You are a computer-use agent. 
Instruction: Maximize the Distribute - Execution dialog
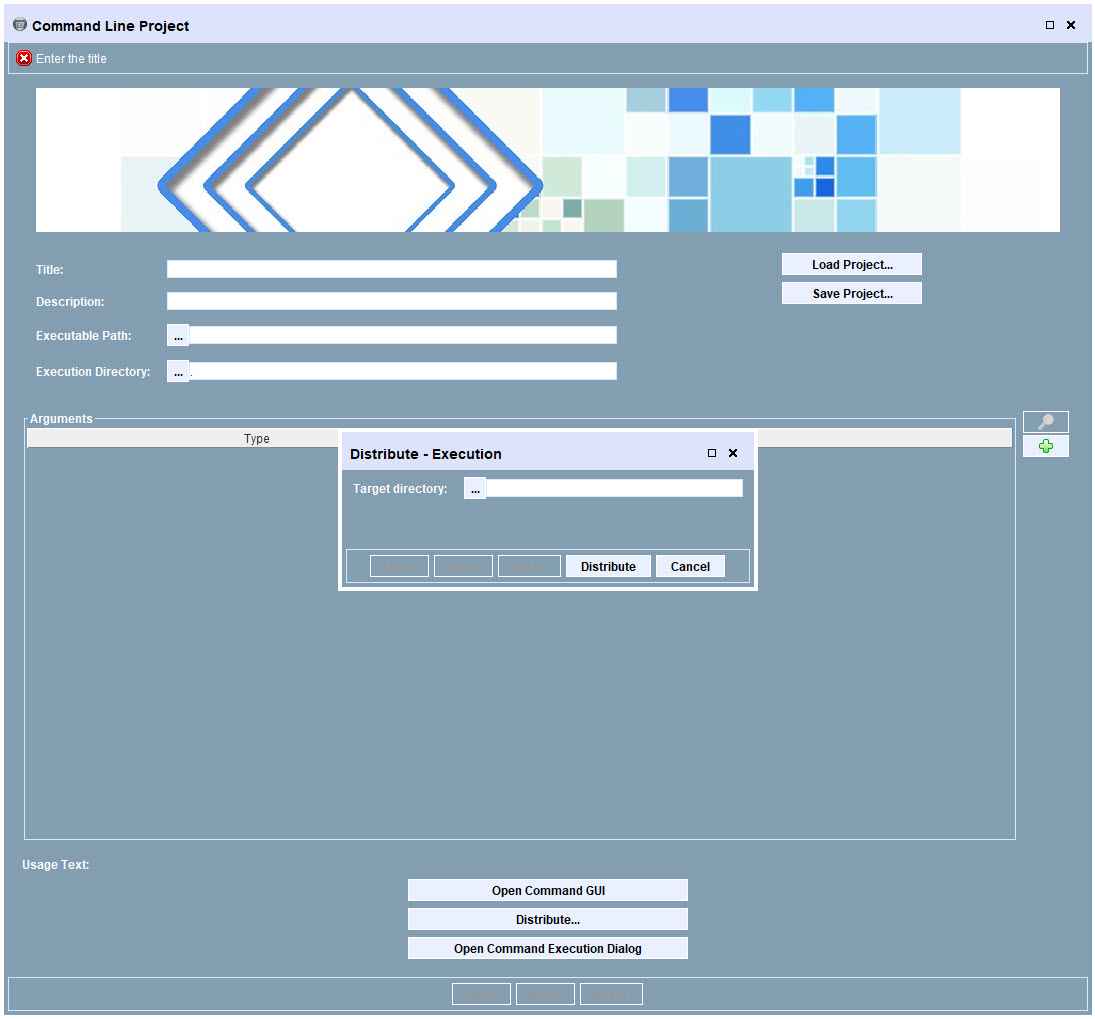coord(712,453)
